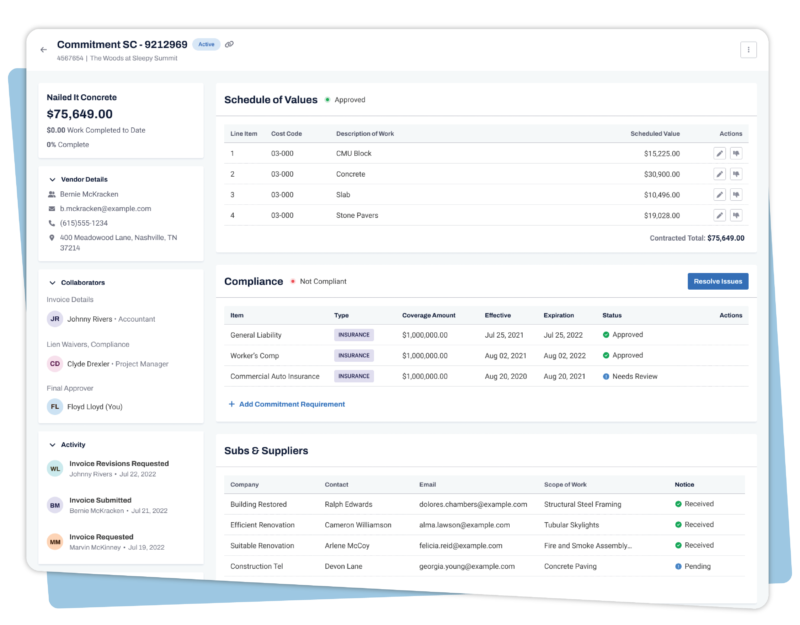The height and width of the screenshot is (625, 800).
Task: Click the copy link icon next to commitment title
Action: tap(232, 45)
